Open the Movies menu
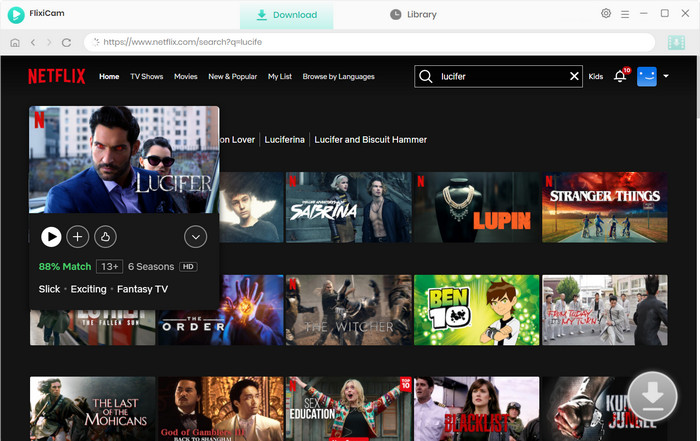This screenshot has height=441, width=700. click(186, 77)
